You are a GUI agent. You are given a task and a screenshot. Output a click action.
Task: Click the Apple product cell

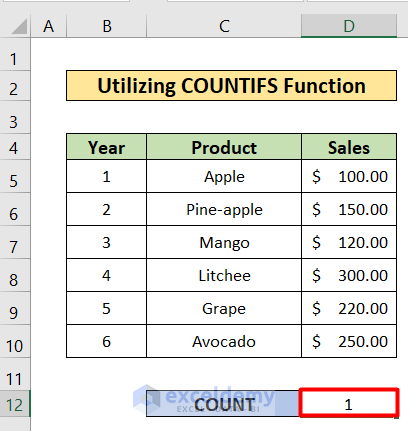tap(224, 176)
